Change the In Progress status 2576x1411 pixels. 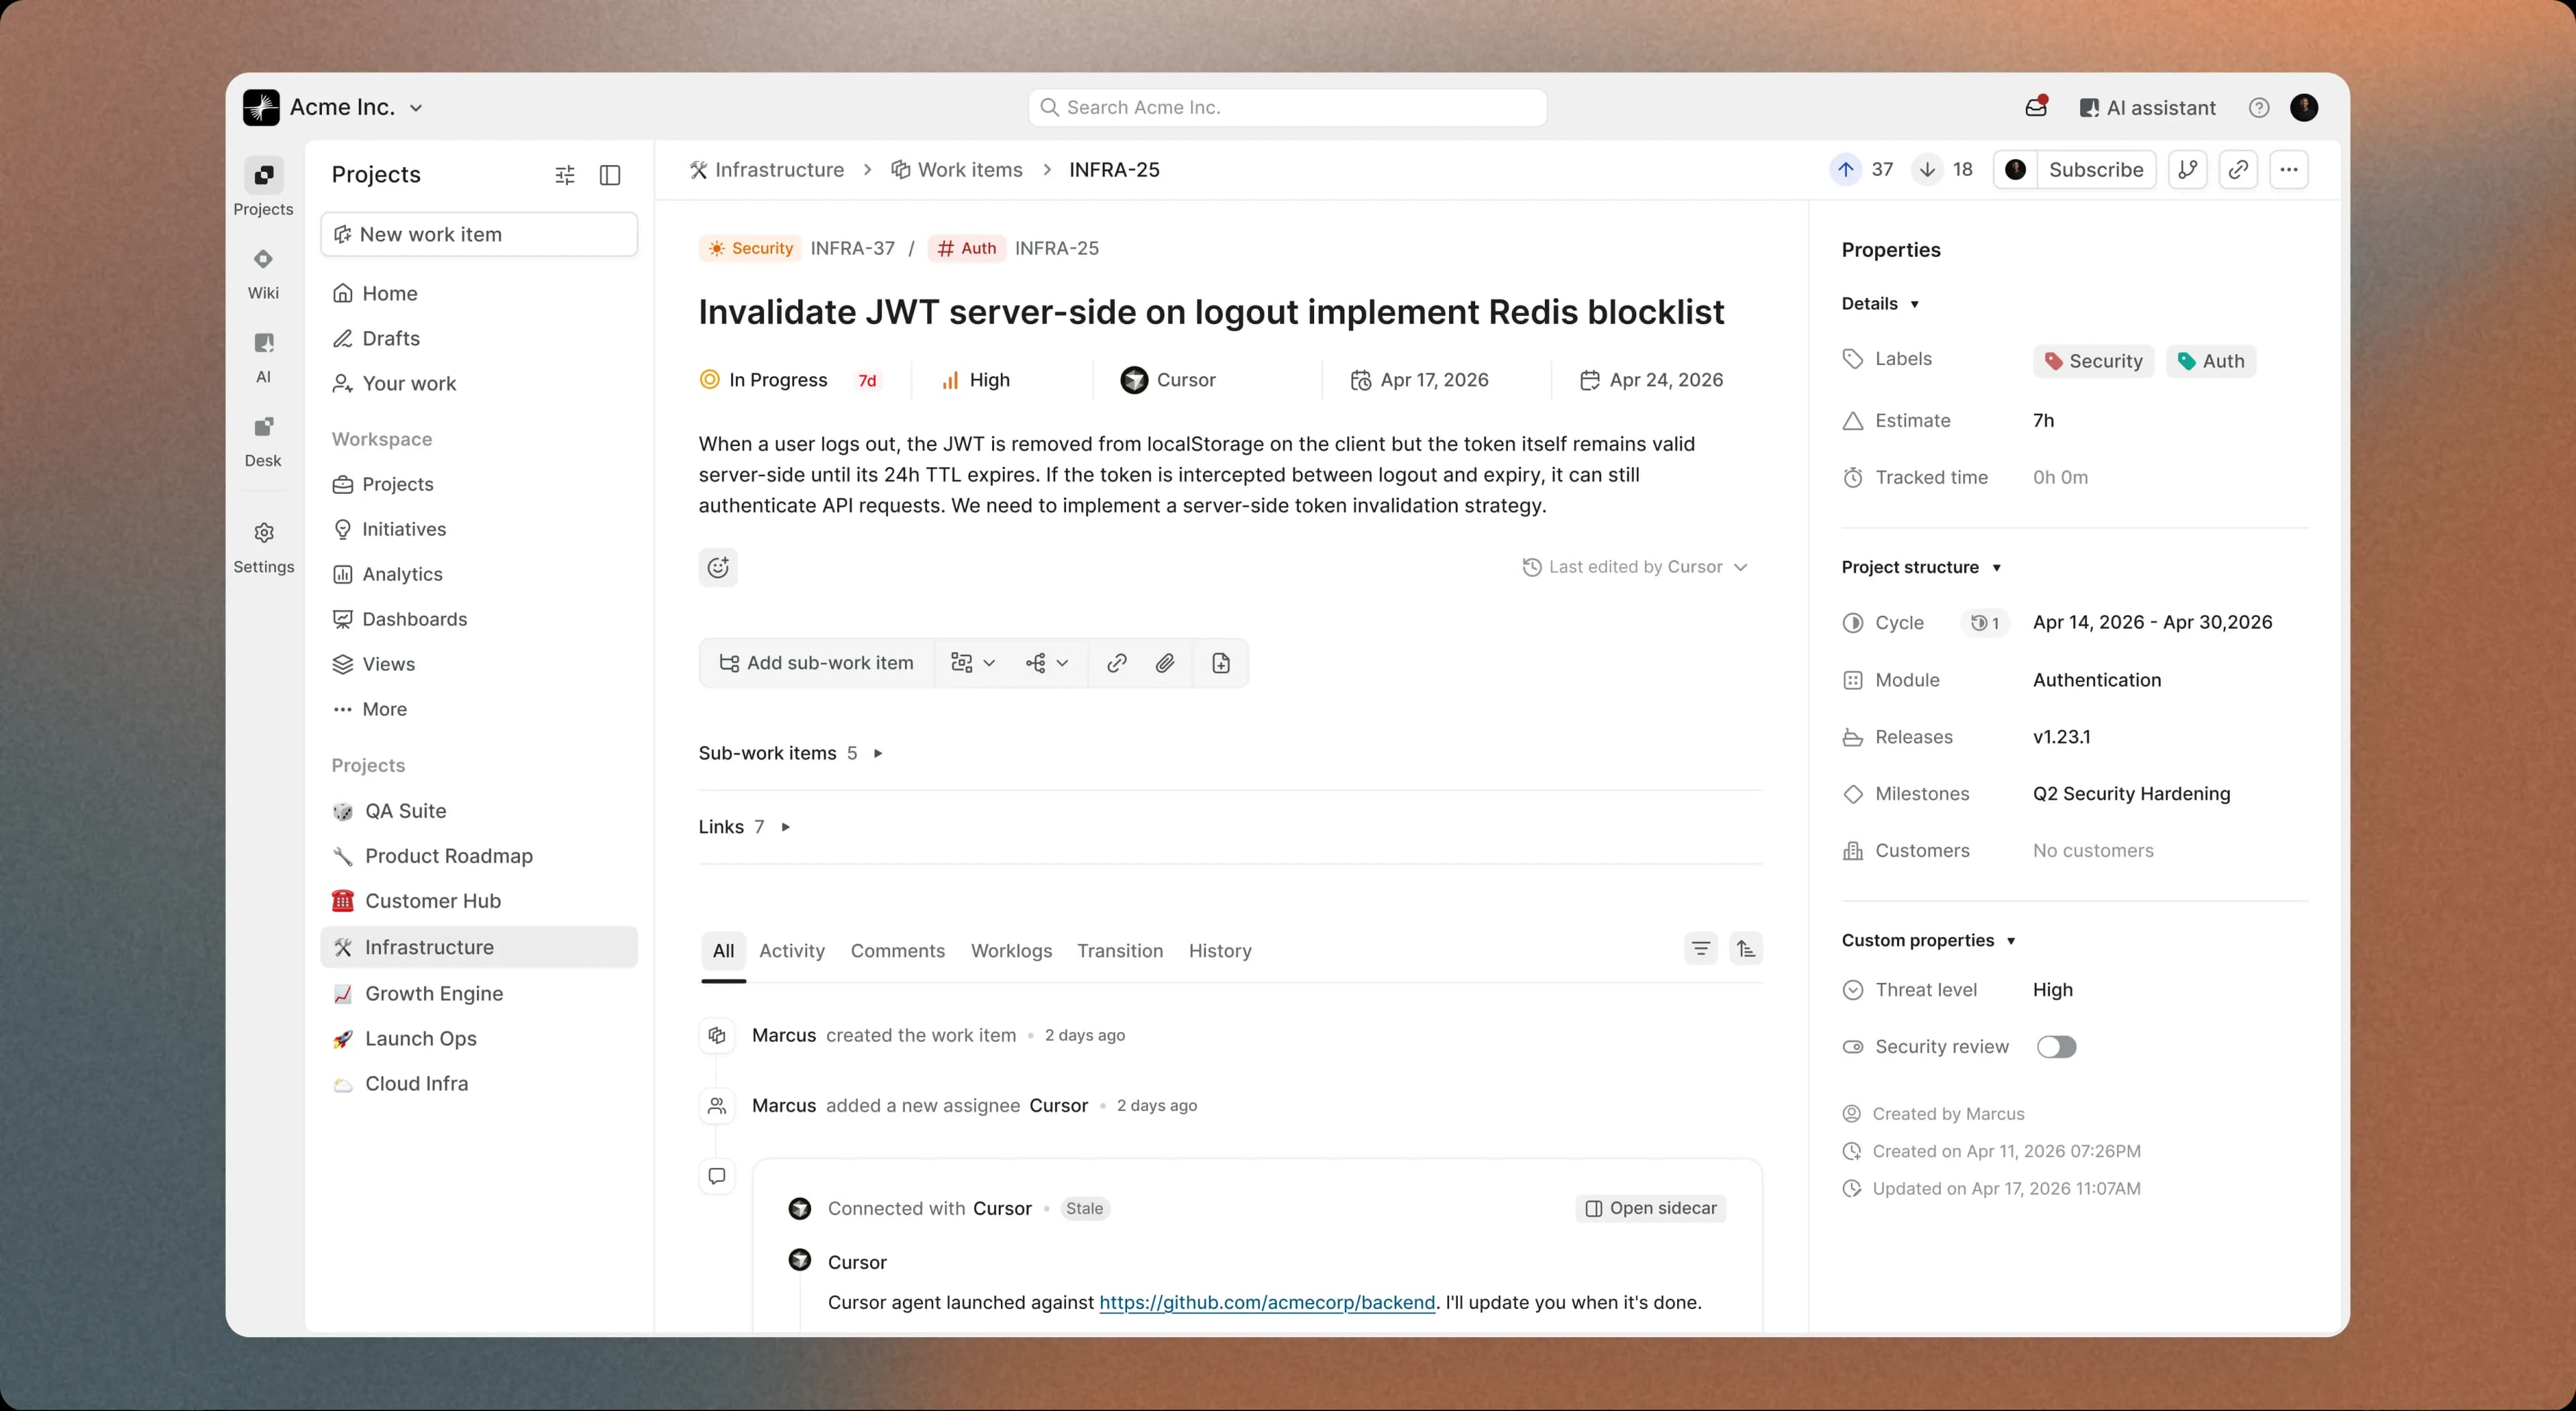pos(764,380)
